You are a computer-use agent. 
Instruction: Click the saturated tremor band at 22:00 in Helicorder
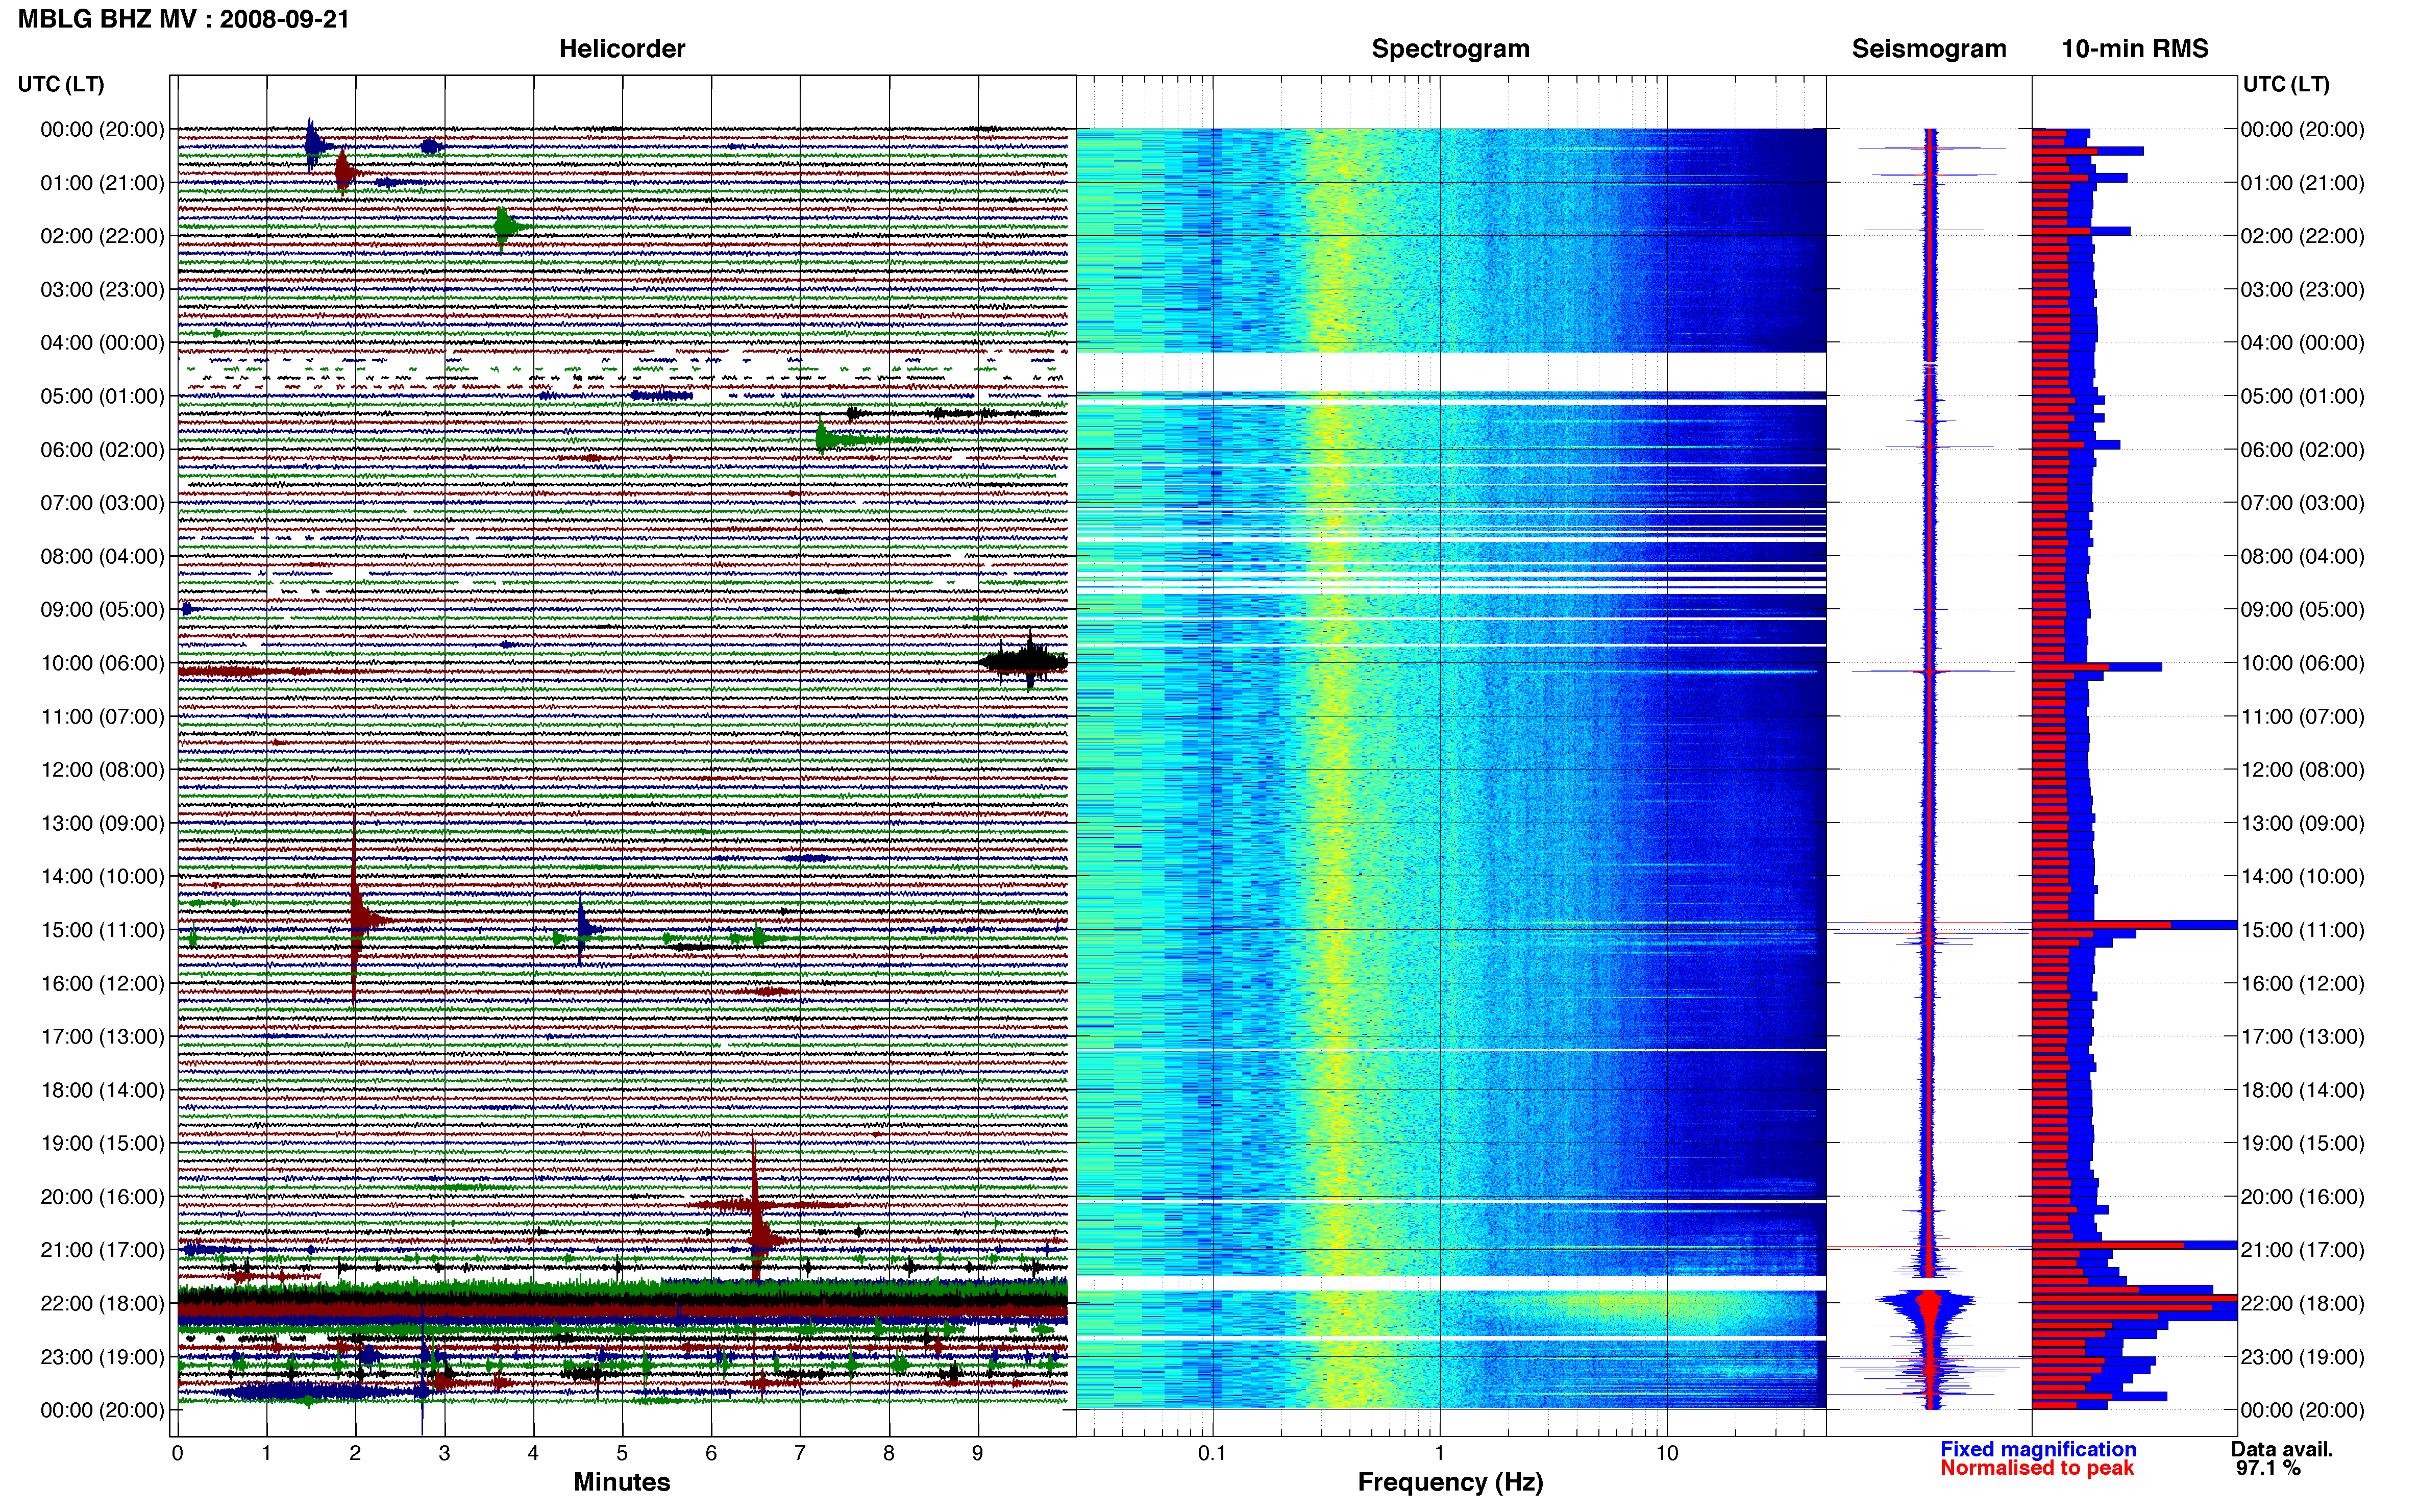622,1304
